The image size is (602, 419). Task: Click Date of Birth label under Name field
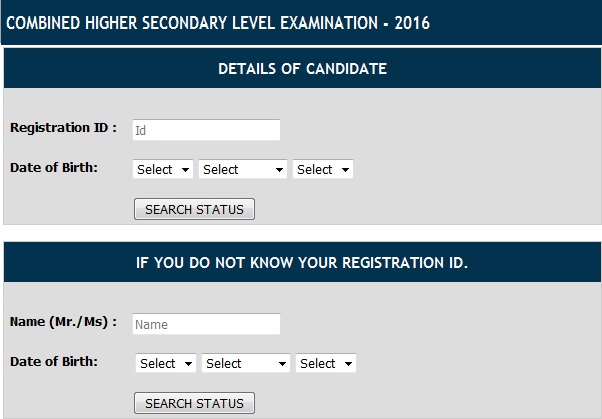(x=54, y=361)
